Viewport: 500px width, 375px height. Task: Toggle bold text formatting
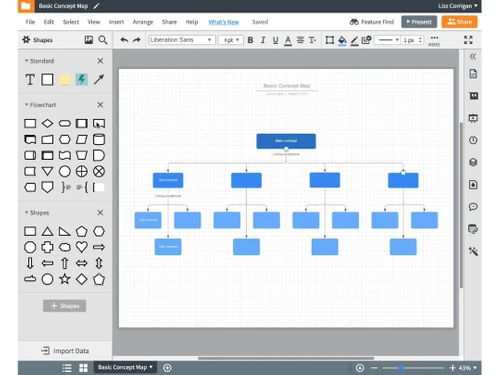(250, 40)
